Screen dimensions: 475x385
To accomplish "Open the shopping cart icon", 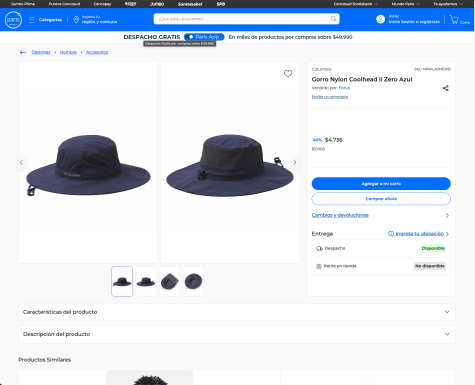I will (x=454, y=19).
